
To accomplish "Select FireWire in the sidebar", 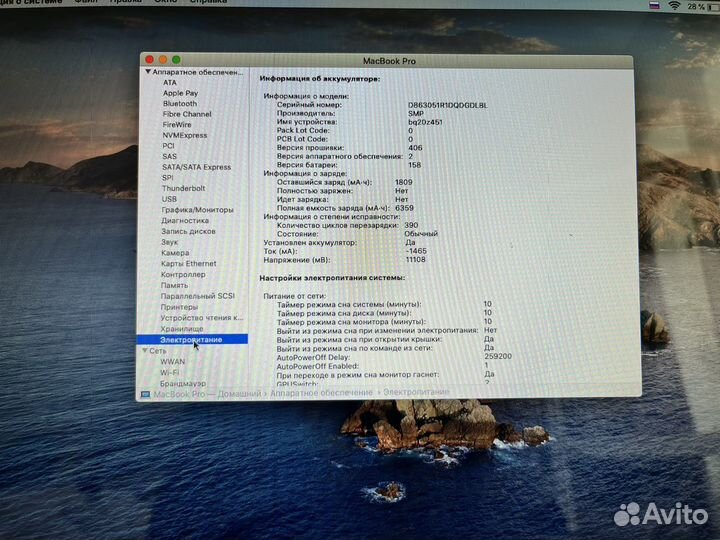I will (177, 125).
